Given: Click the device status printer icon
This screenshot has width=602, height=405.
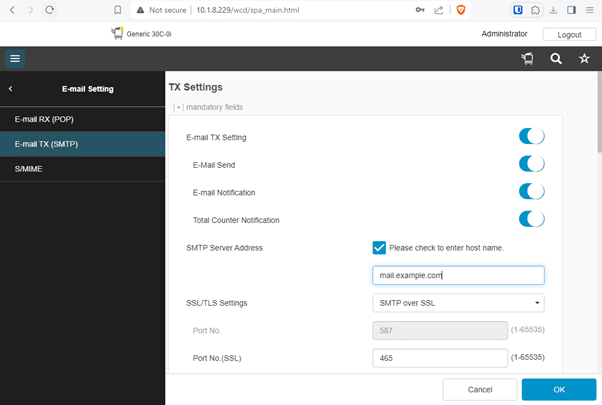Looking at the screenshot, I should [x=528, y=58].
